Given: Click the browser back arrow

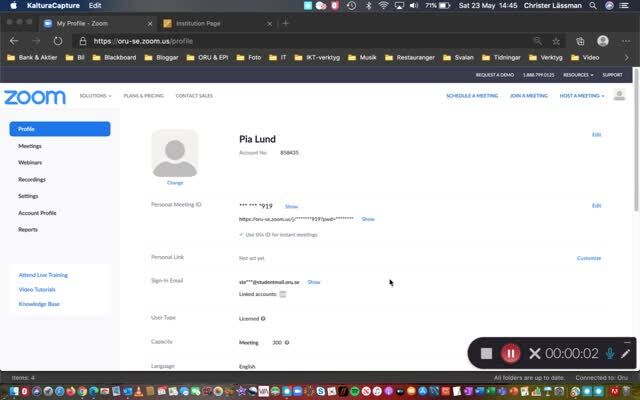Looking at the screenshot, I should click(14, 41).
